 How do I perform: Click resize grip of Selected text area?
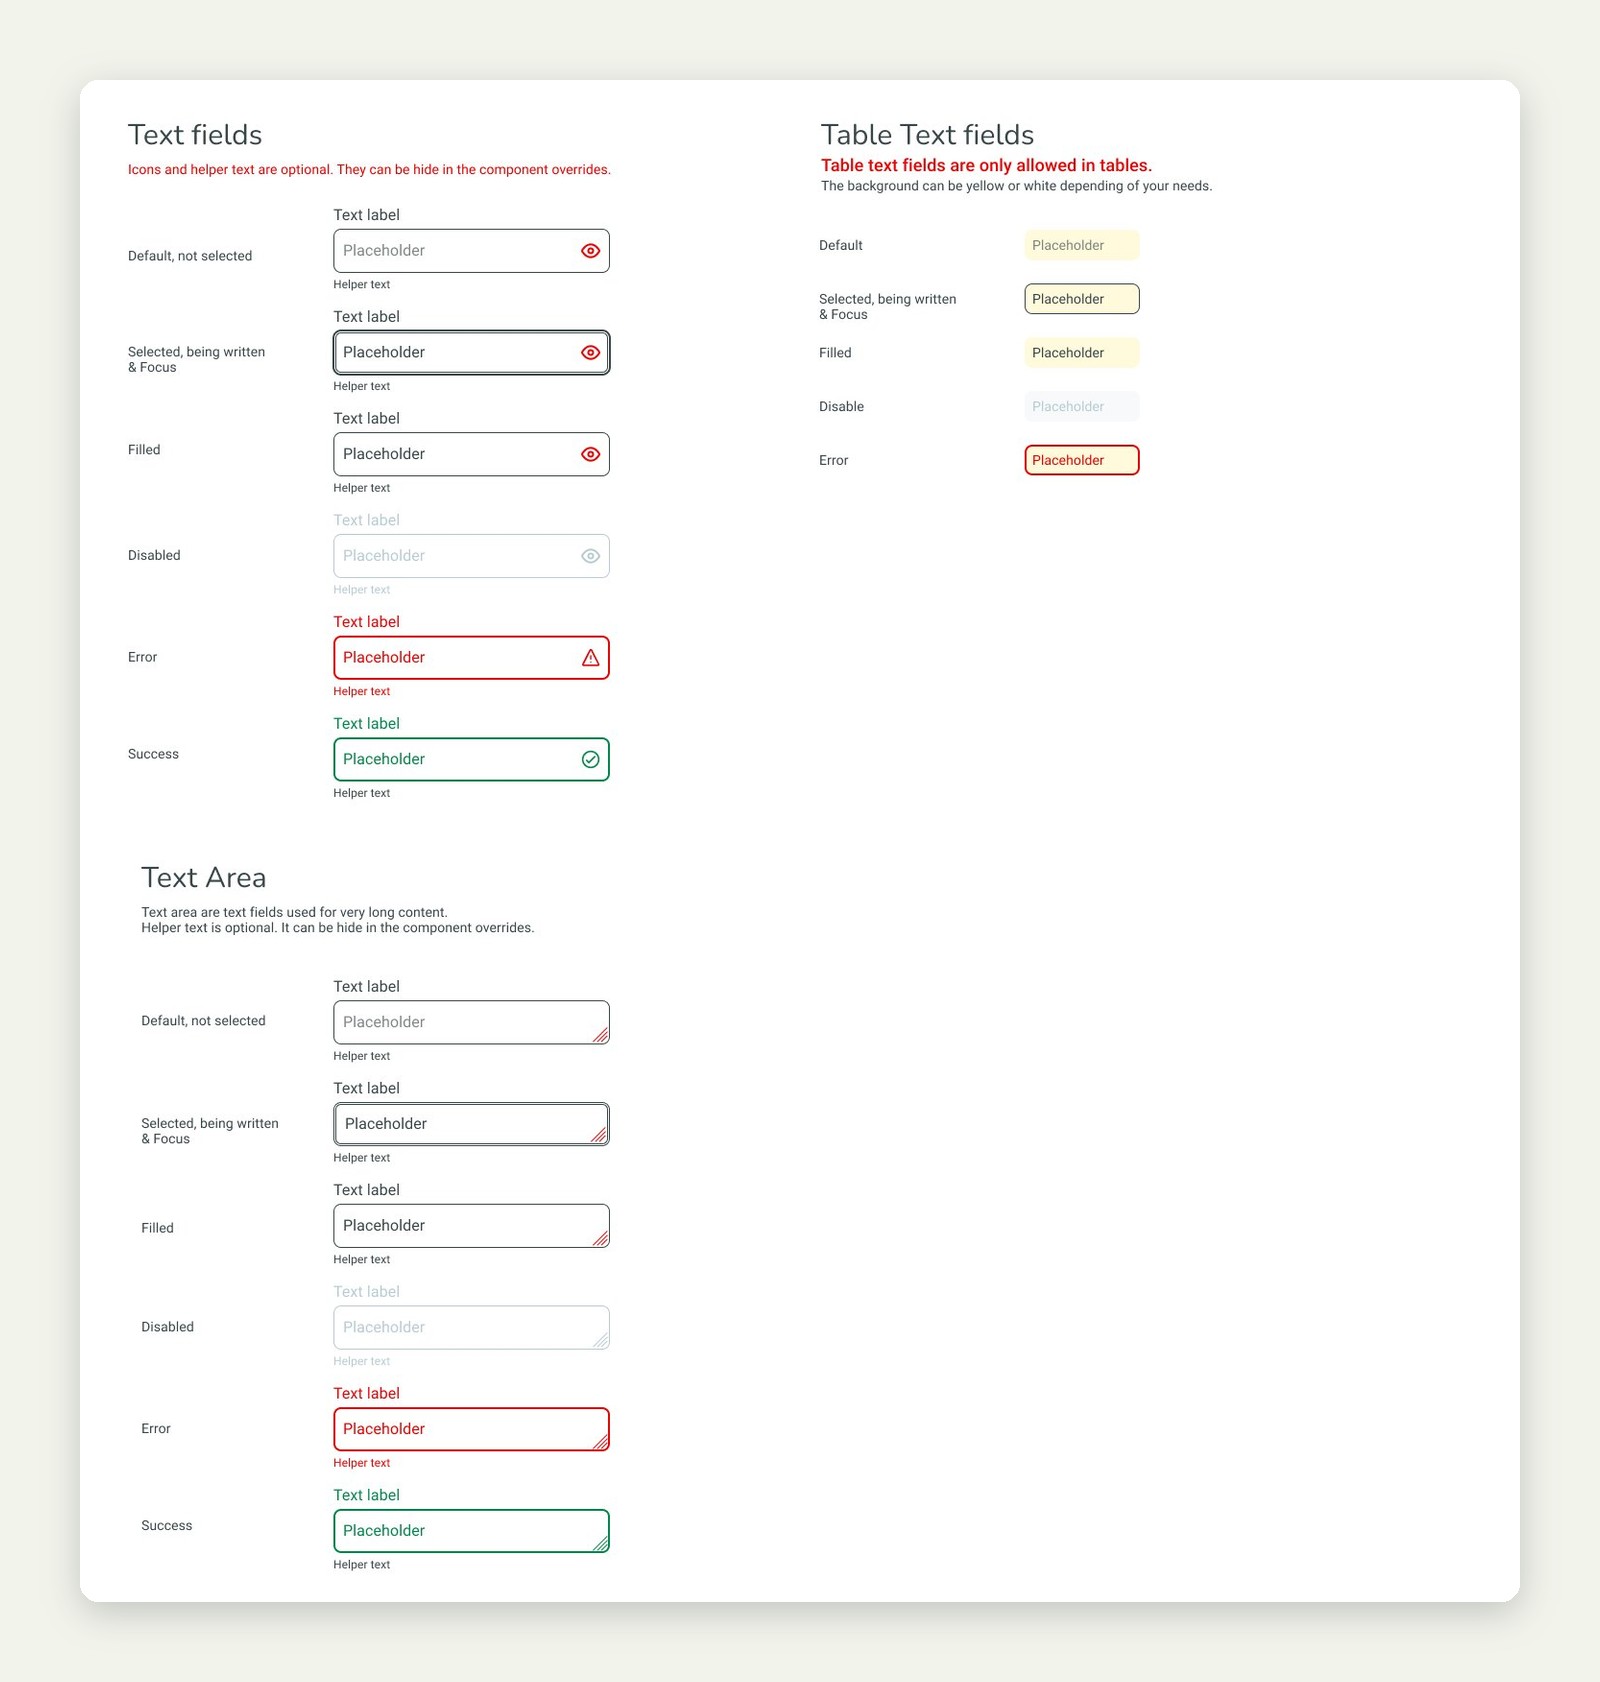pyautogui.click(x=600, y=1135)
